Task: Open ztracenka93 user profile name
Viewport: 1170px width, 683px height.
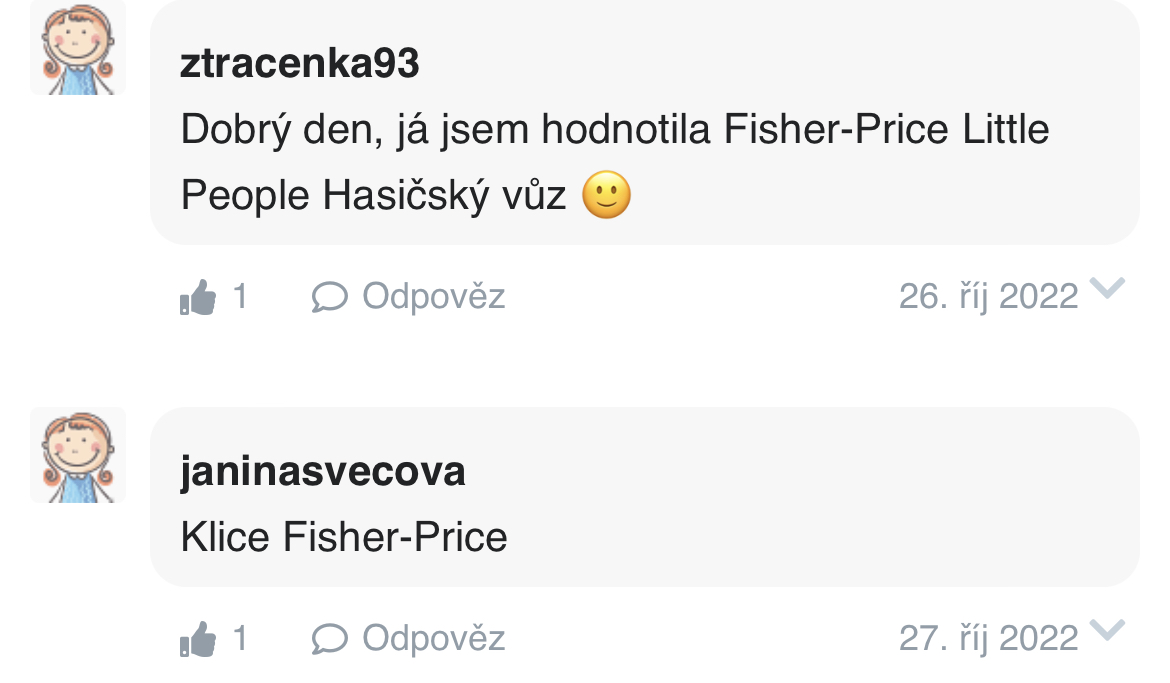Action: tap(300, 64)
